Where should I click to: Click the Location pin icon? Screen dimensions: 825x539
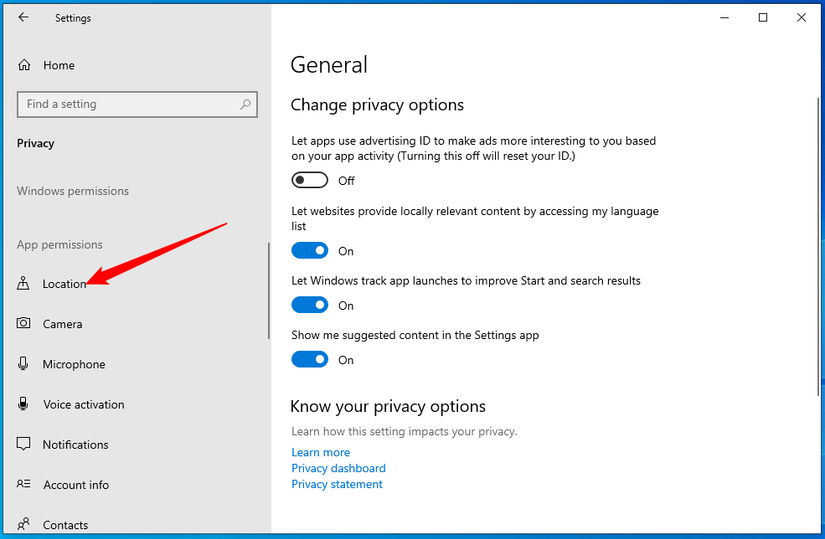[x=24, y=284]
